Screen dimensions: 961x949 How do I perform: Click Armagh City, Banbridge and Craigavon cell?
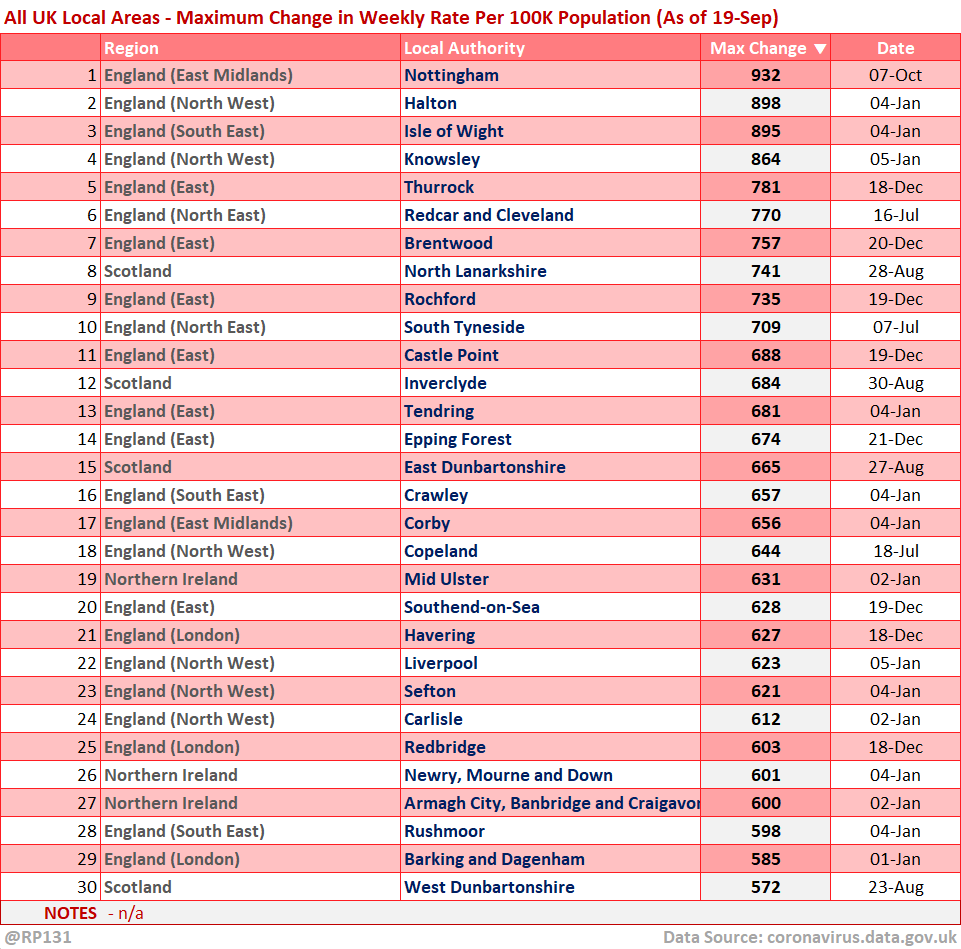coord(551,803)
